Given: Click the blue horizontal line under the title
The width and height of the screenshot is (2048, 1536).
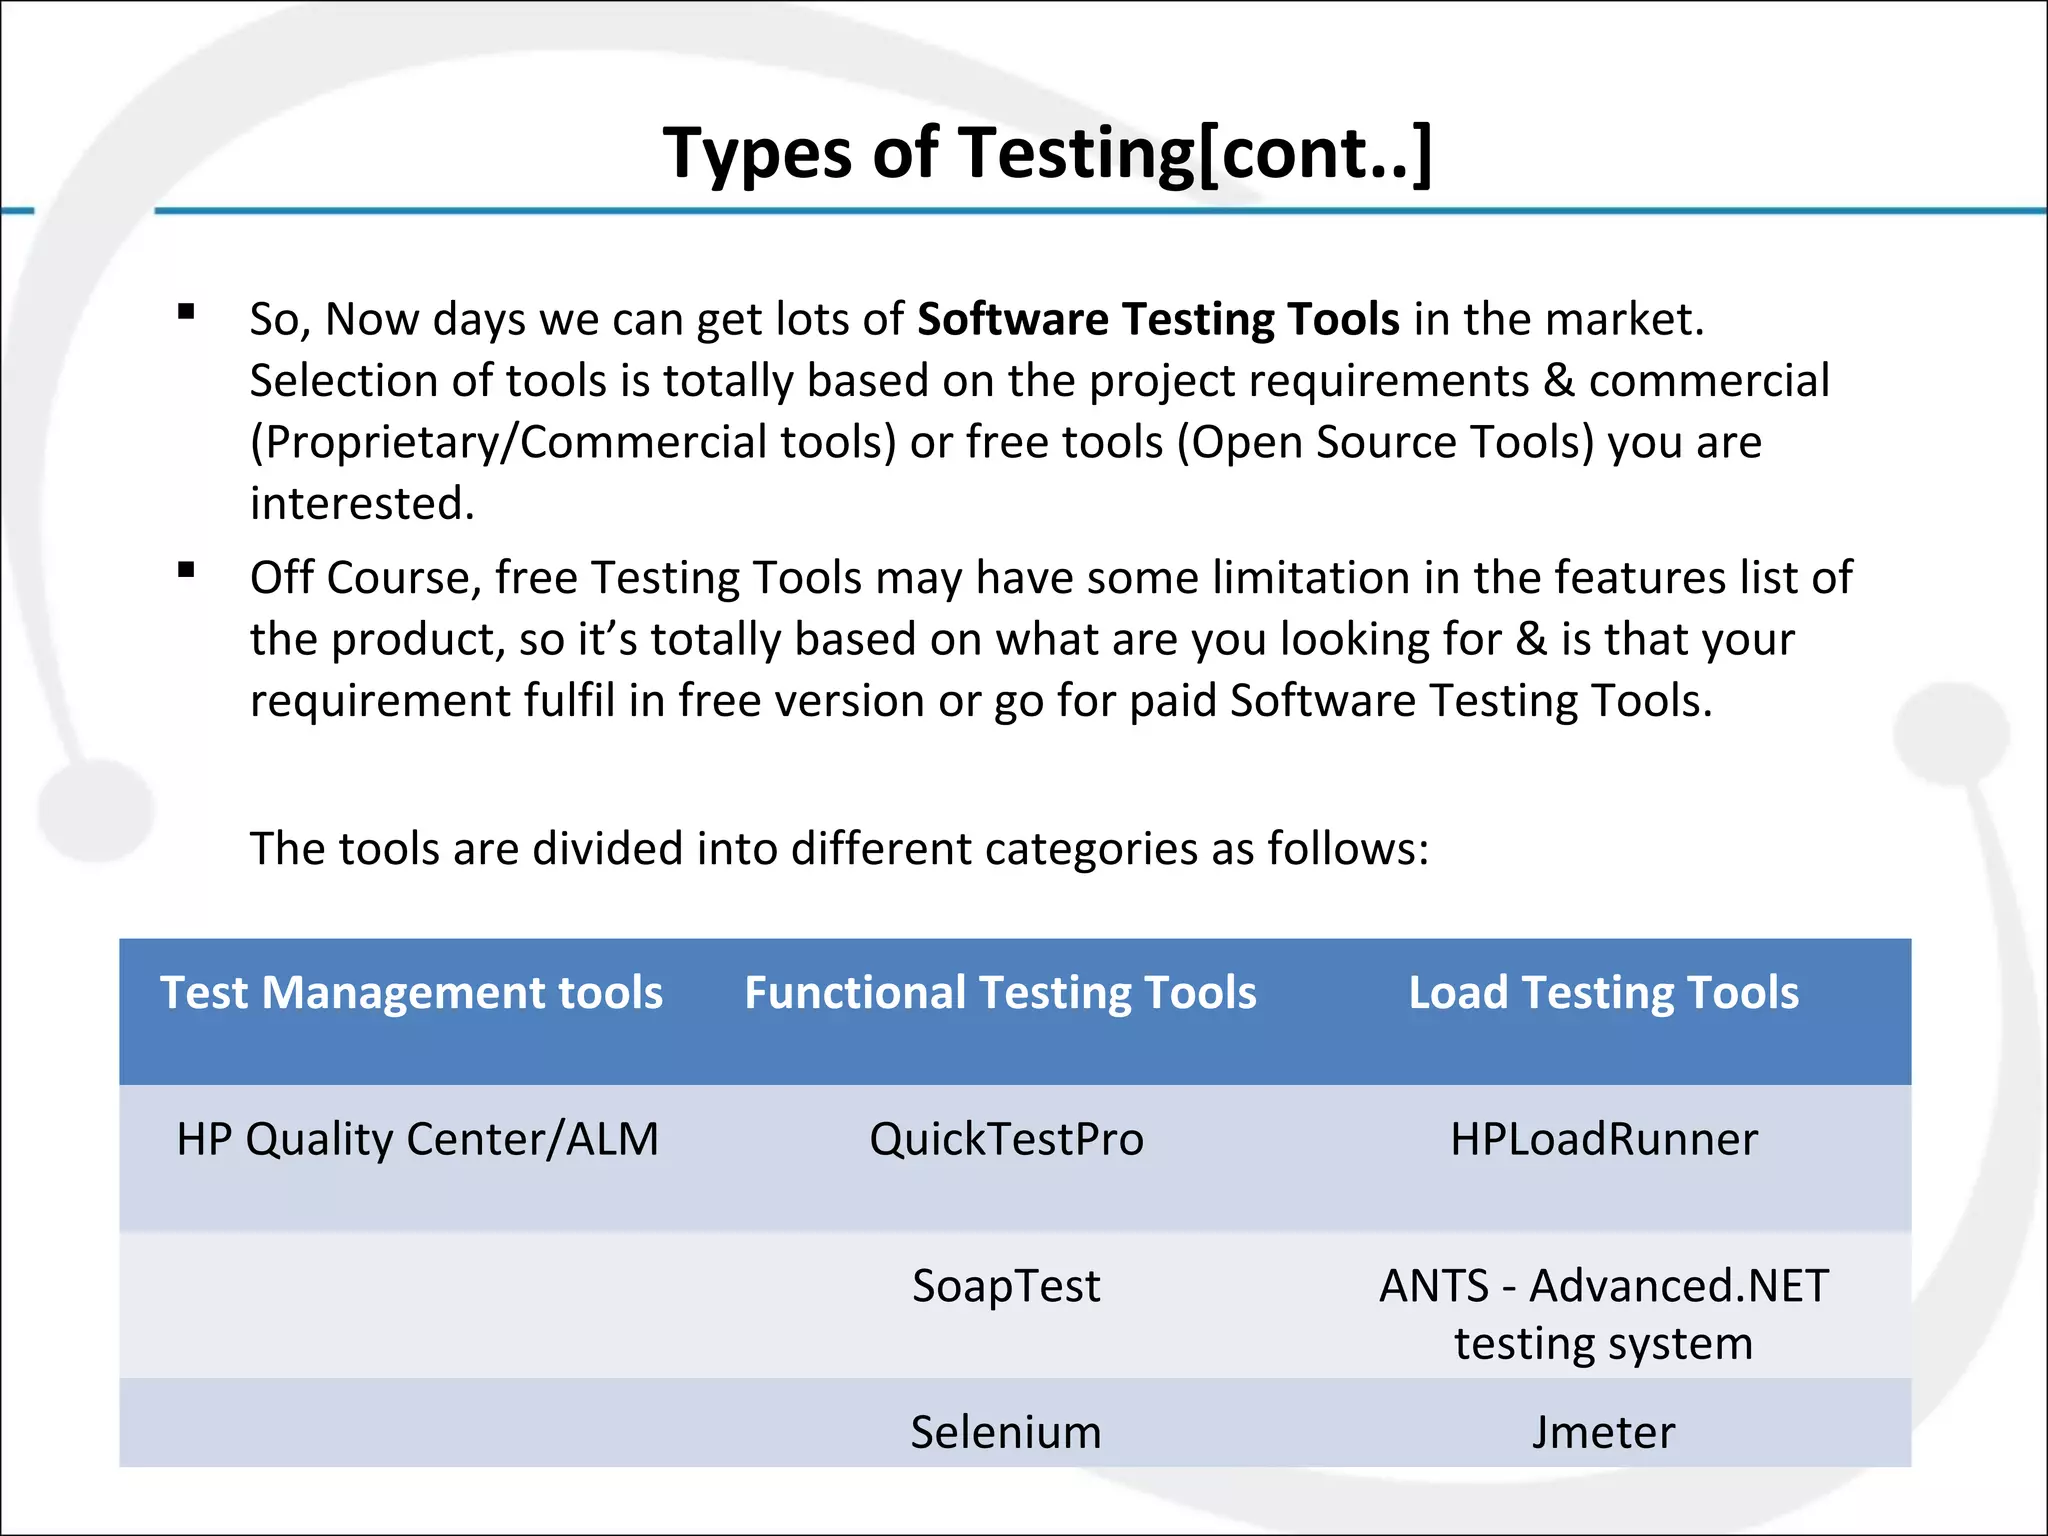Looking at the screenshot, I should click(1100, 211).
